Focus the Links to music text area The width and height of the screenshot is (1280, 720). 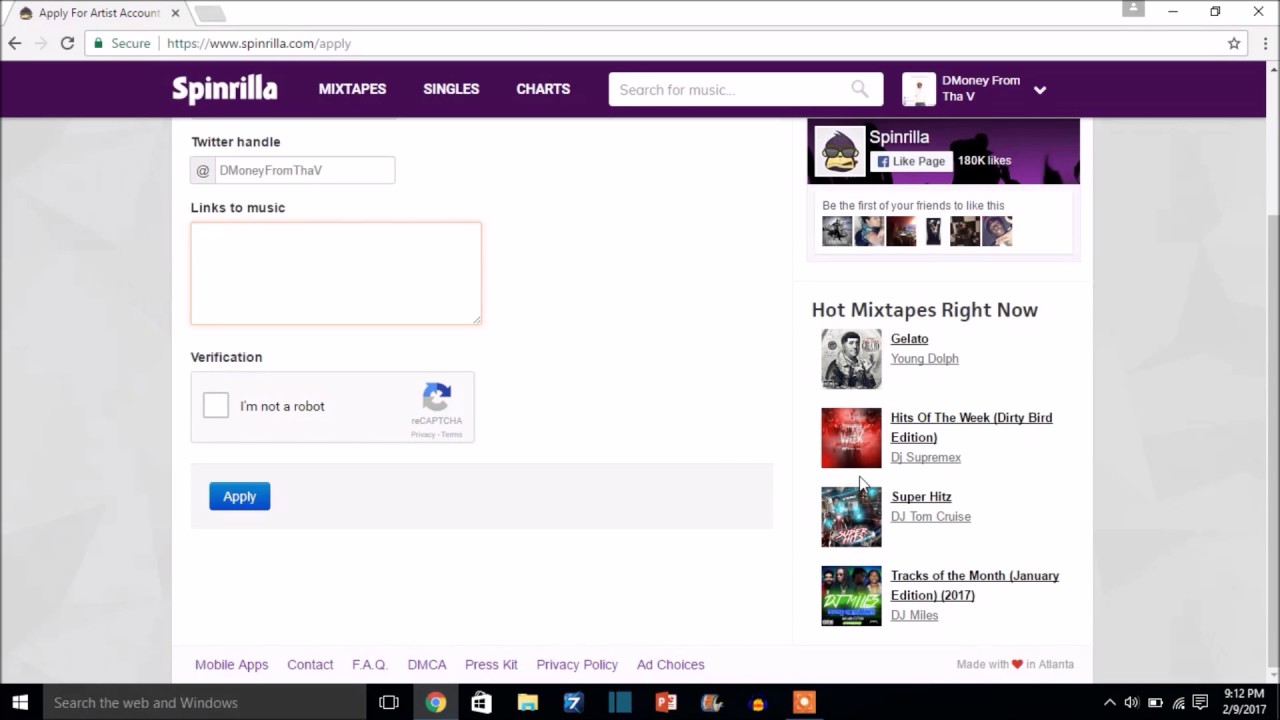(x=336, y=273)
